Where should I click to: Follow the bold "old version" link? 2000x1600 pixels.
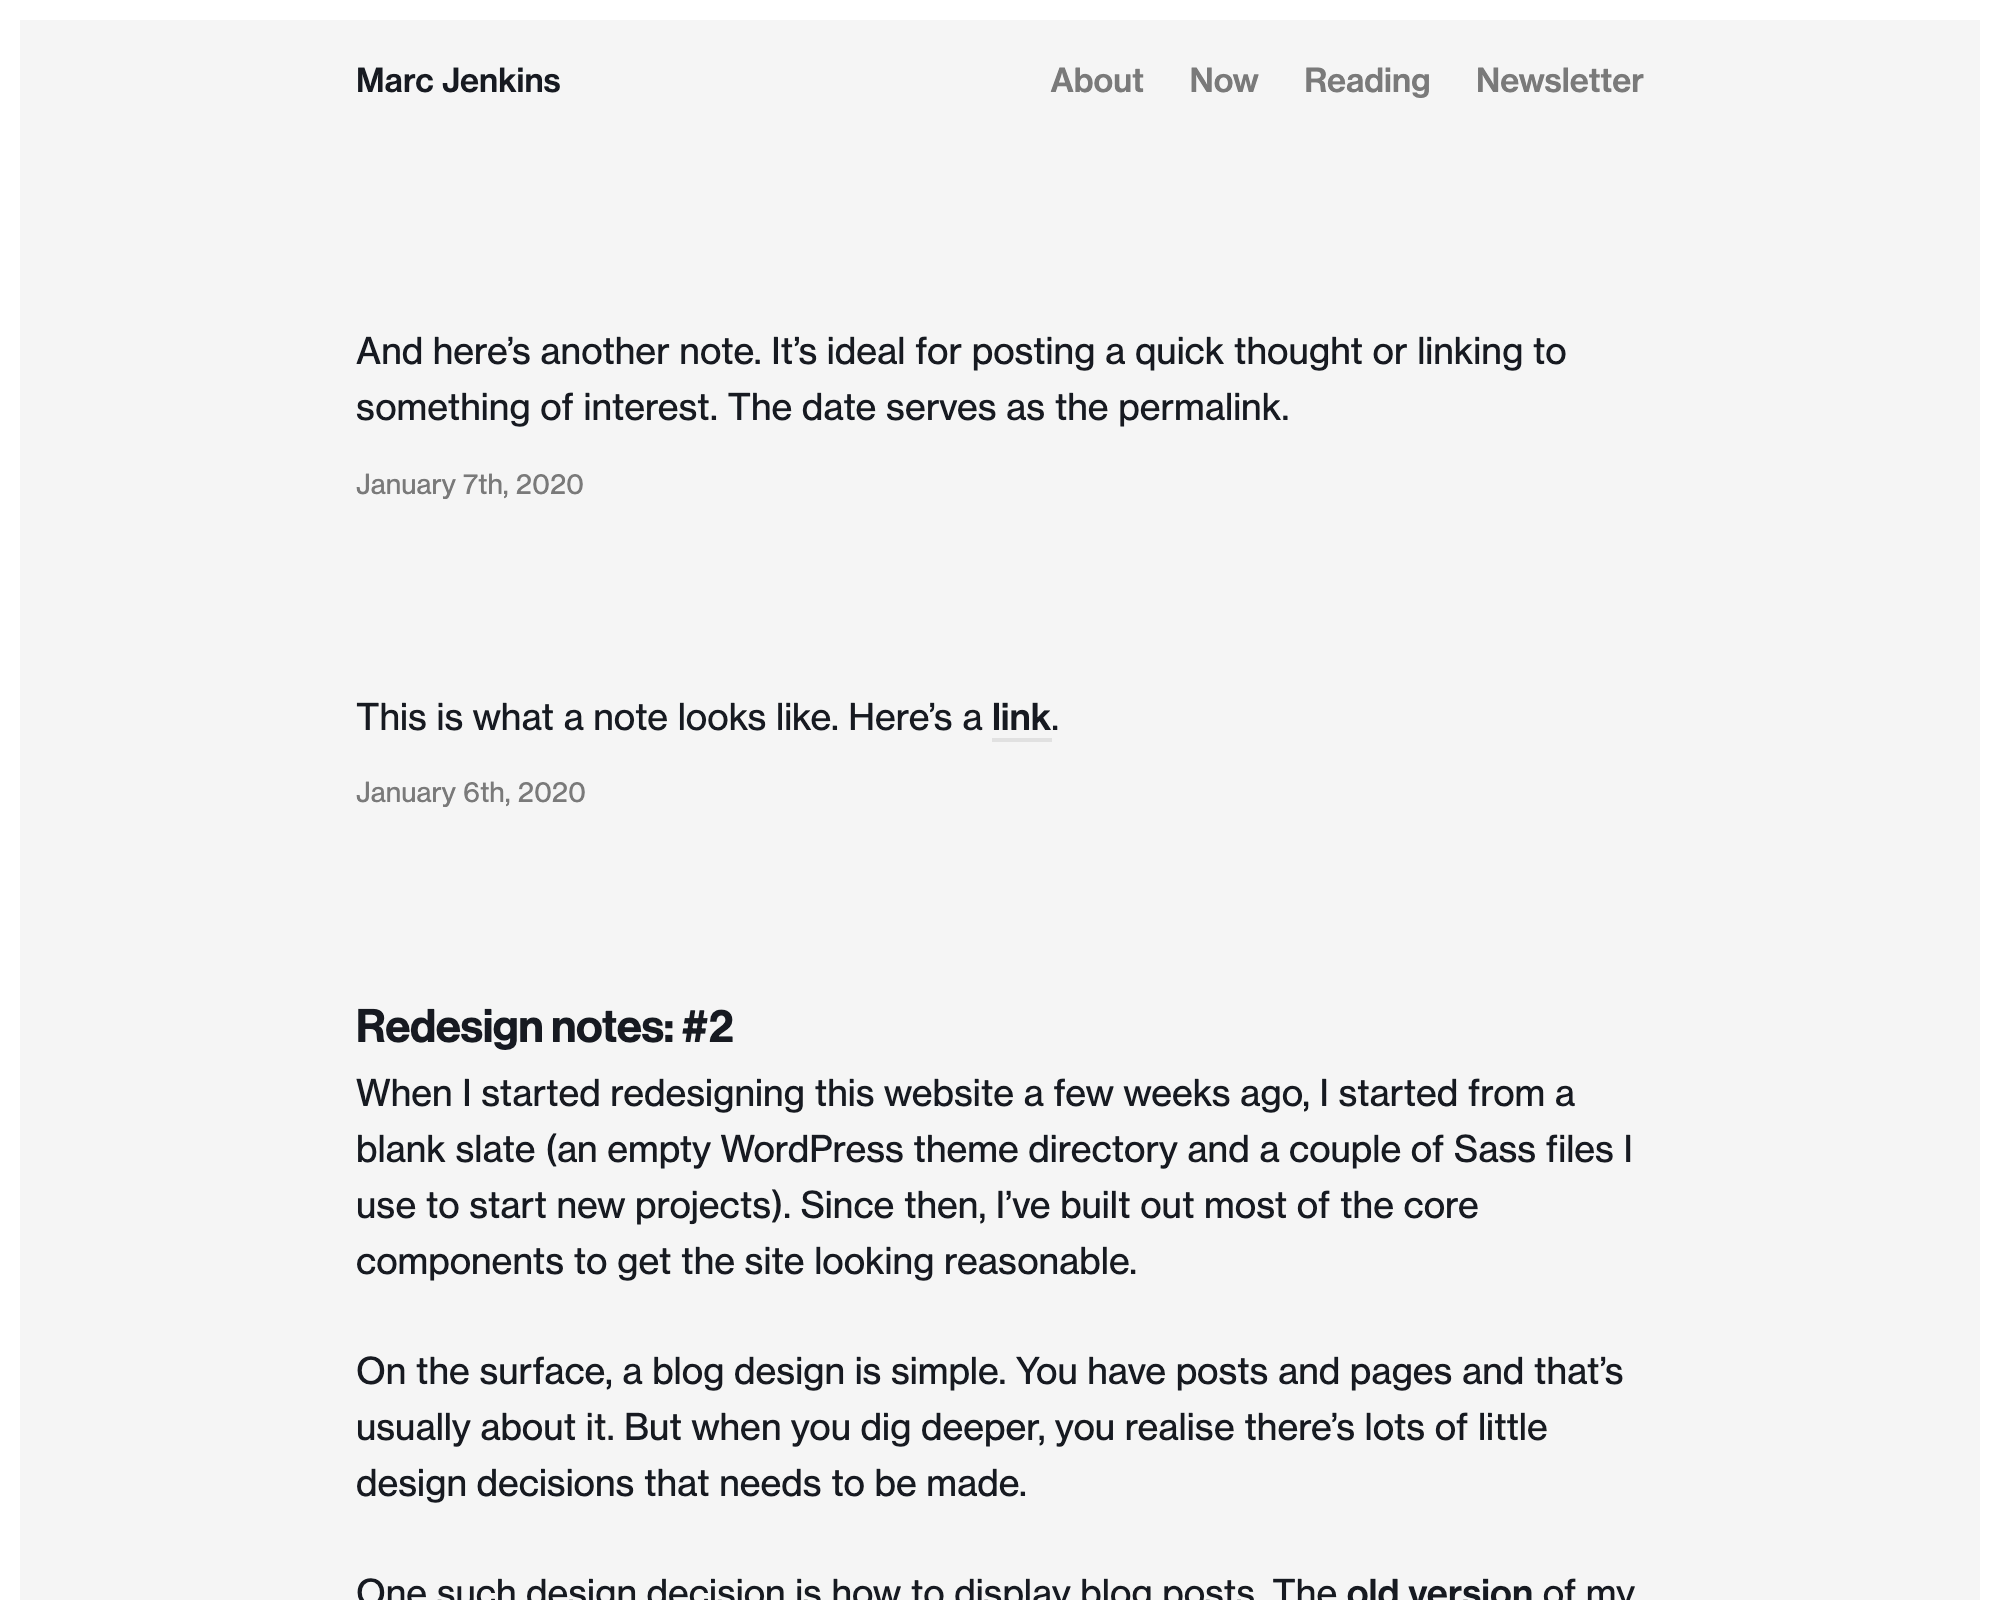(x=1438, y=1588)
